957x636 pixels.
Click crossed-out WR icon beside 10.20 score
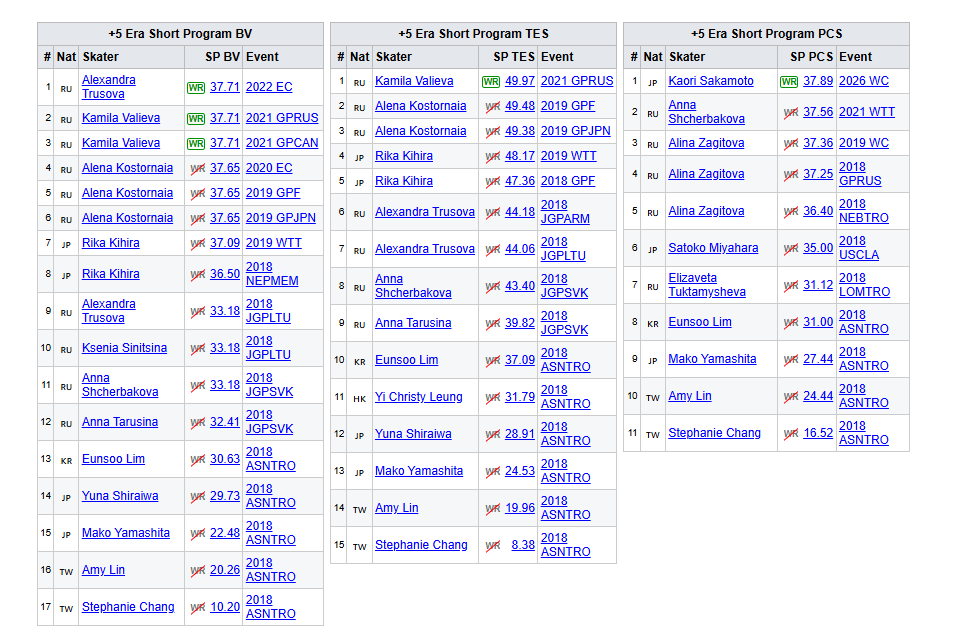(197, 607)
